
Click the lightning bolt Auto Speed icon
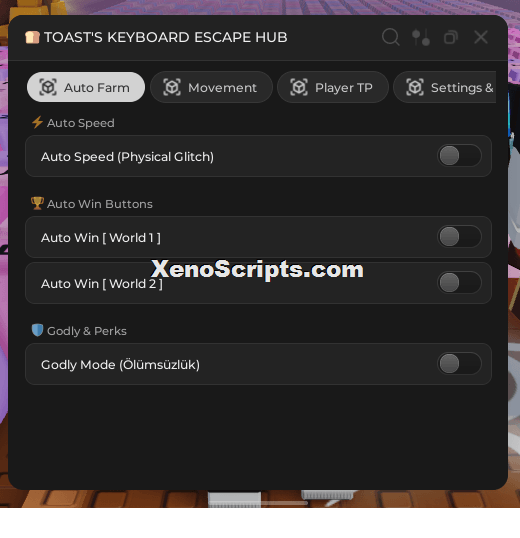coord(37,122)
